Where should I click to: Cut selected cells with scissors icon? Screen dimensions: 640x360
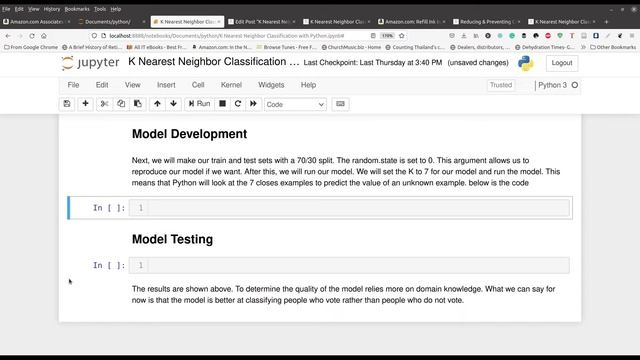[104, 104]
